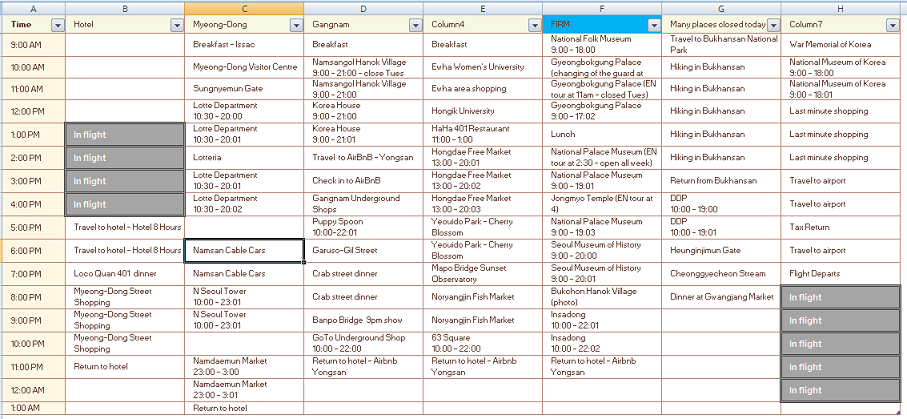Image resolution: width=907 pixels, height=419 pixels.
Task: Expand the Myeong-Dong filter dropdown arrow
Action: point(296,24)
